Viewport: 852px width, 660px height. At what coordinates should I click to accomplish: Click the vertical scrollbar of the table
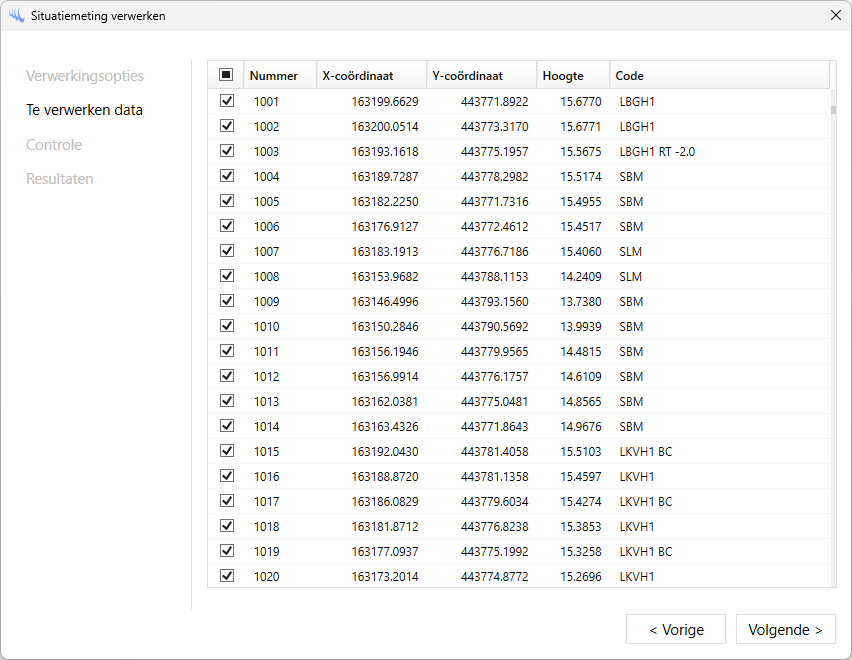point(833,300)
